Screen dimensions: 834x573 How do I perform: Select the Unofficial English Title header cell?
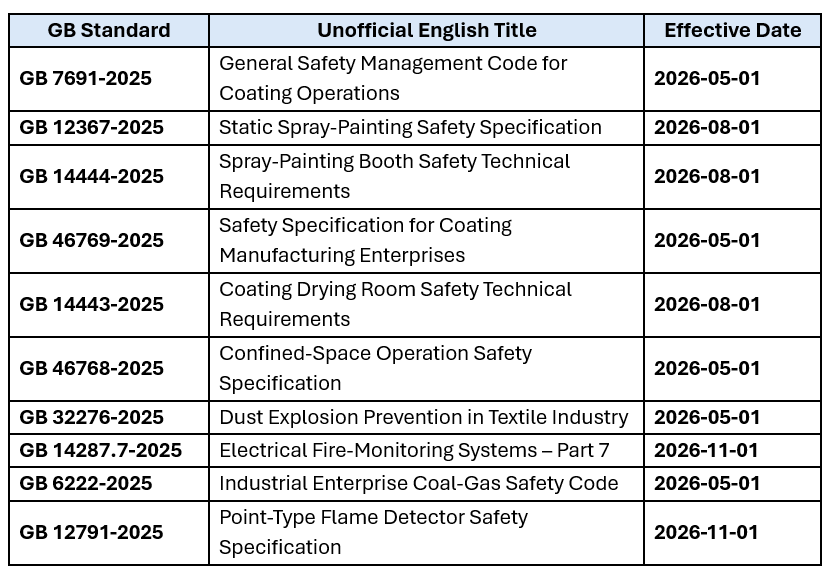(x=427, y=30)
